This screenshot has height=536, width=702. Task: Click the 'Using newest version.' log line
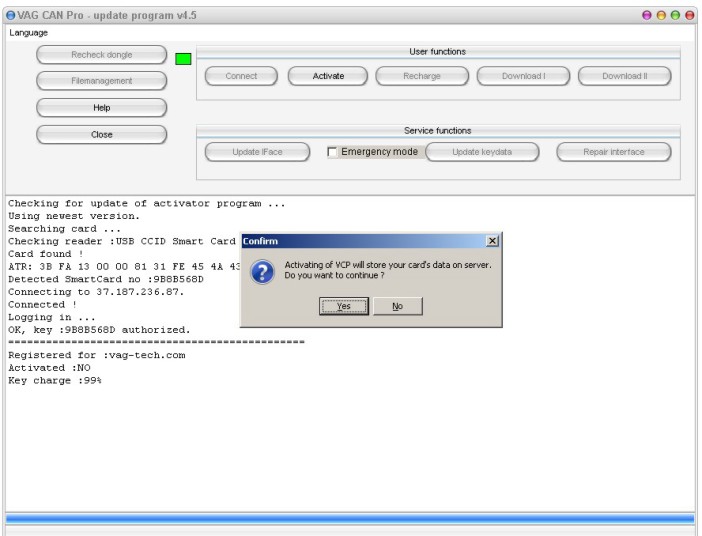74,216
